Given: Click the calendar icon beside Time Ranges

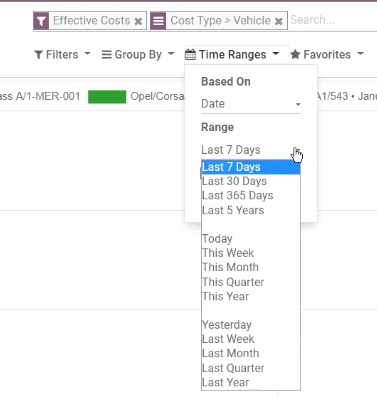Looking at the screenshot, I should 190,54.
